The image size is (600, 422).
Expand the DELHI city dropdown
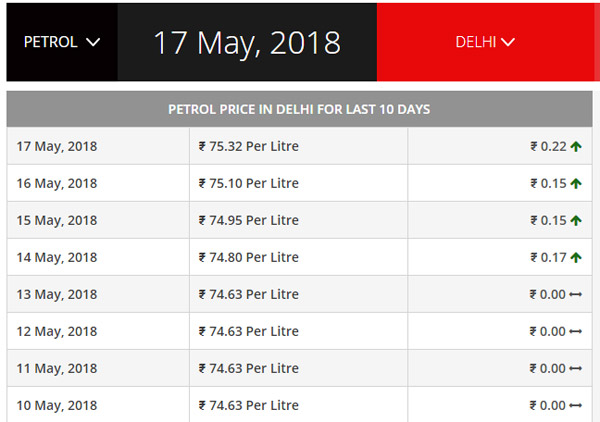click(485, 42)
